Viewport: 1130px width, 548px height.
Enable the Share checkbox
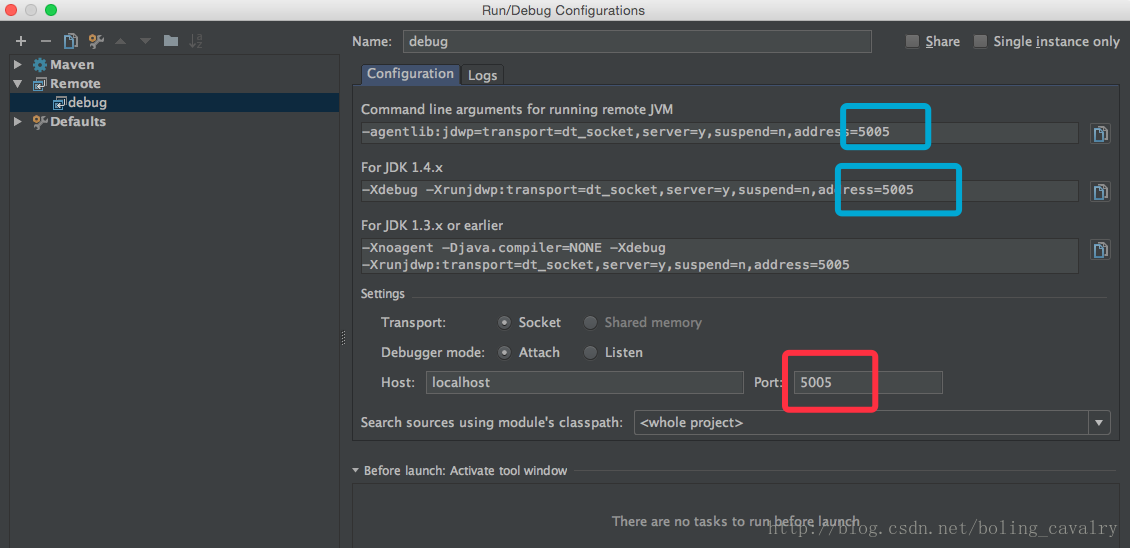[x=912, y=41]
